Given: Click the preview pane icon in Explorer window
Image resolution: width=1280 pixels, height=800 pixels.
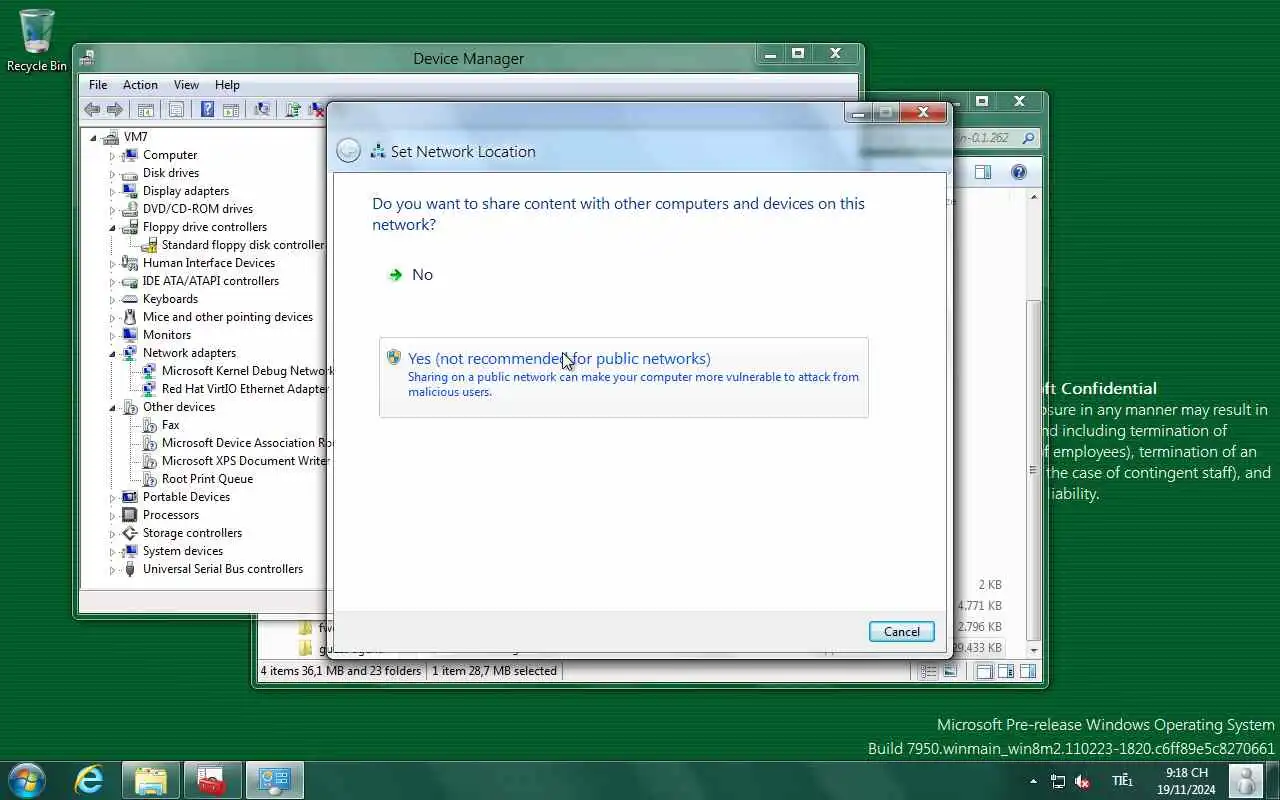Looking at the screenshot, I should (x=983, y=172).
